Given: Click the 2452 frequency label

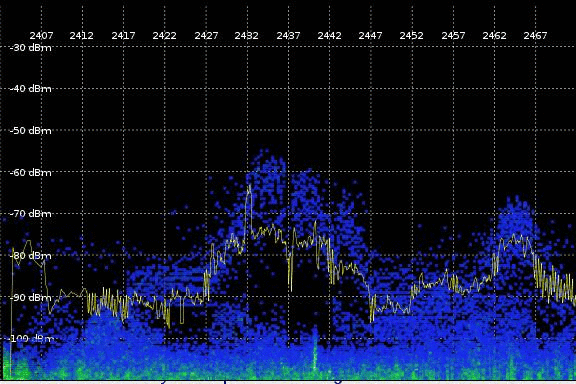Looking at the screenshot, I should pos(411,36).
